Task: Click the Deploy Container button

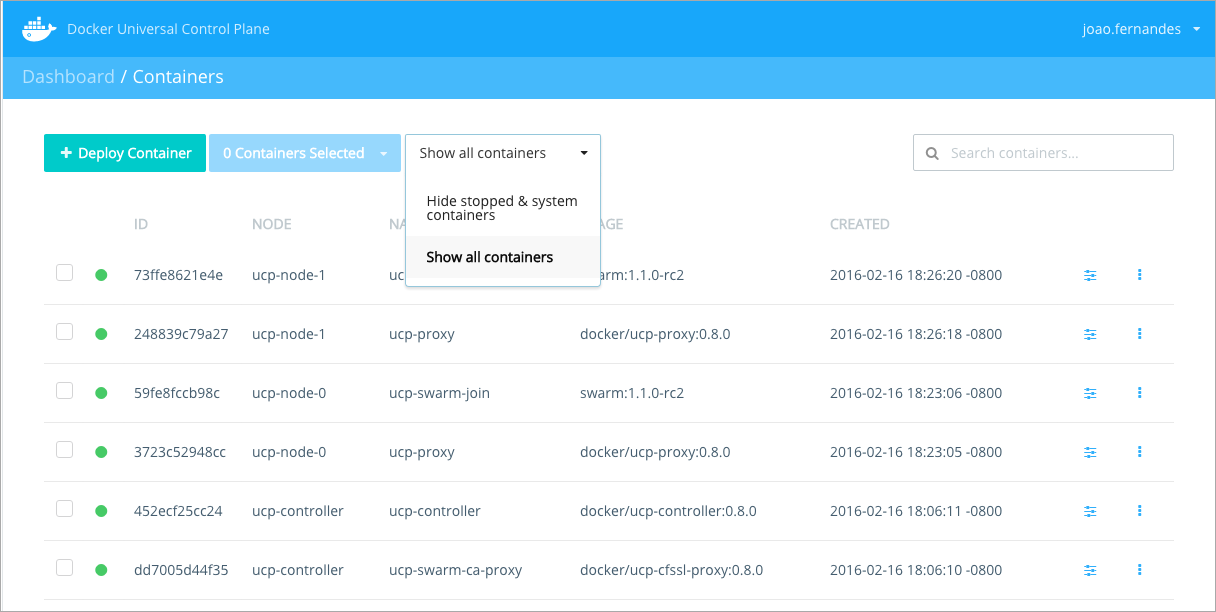Action: [x=125, y=153]
